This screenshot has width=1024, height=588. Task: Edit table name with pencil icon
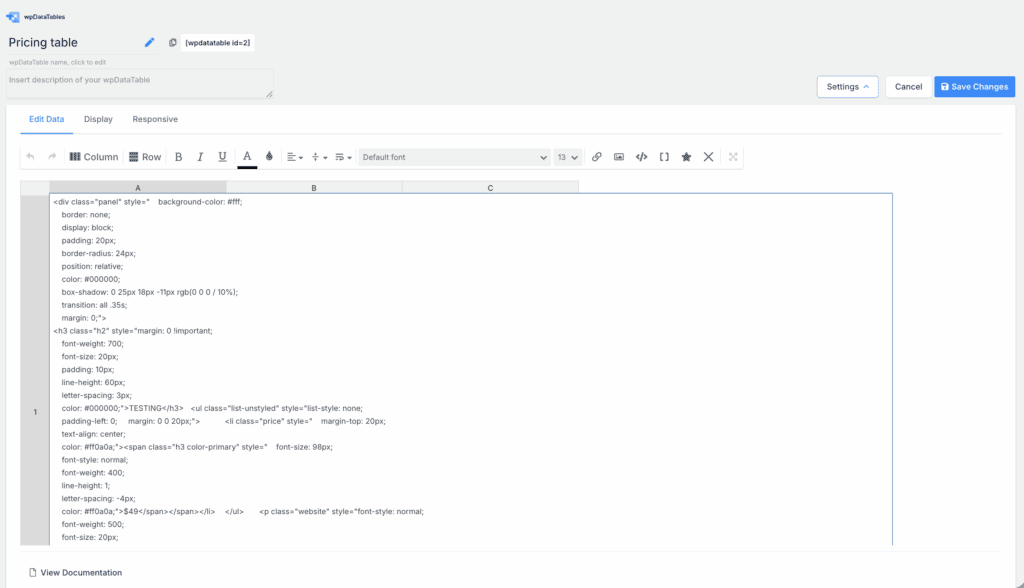point(150,42)
